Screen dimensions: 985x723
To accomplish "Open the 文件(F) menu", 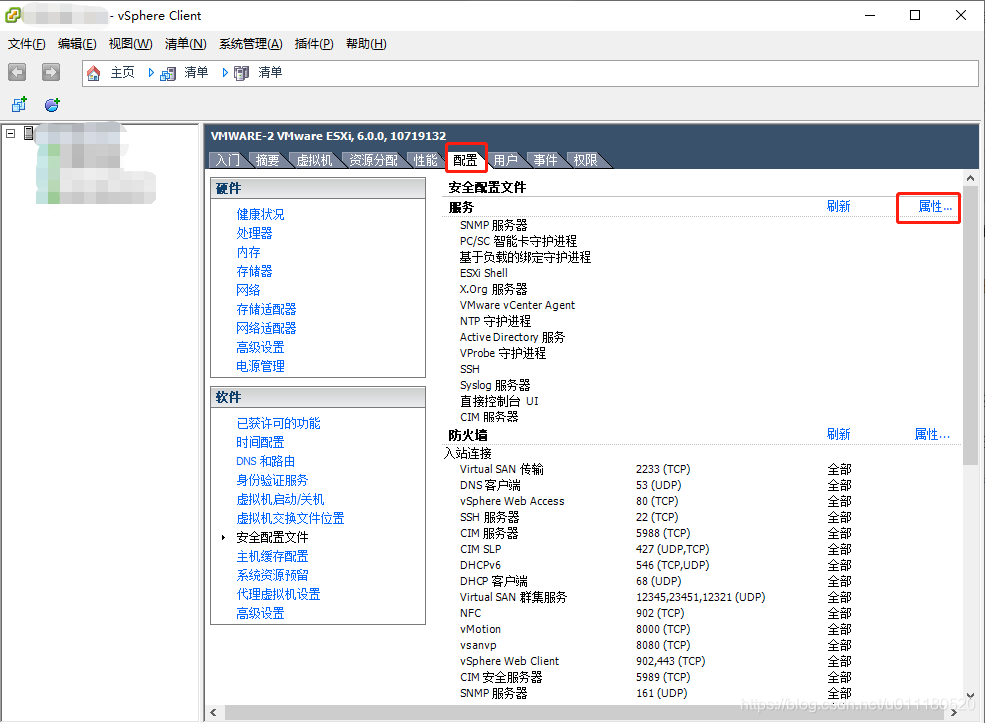I will point(26,44).
